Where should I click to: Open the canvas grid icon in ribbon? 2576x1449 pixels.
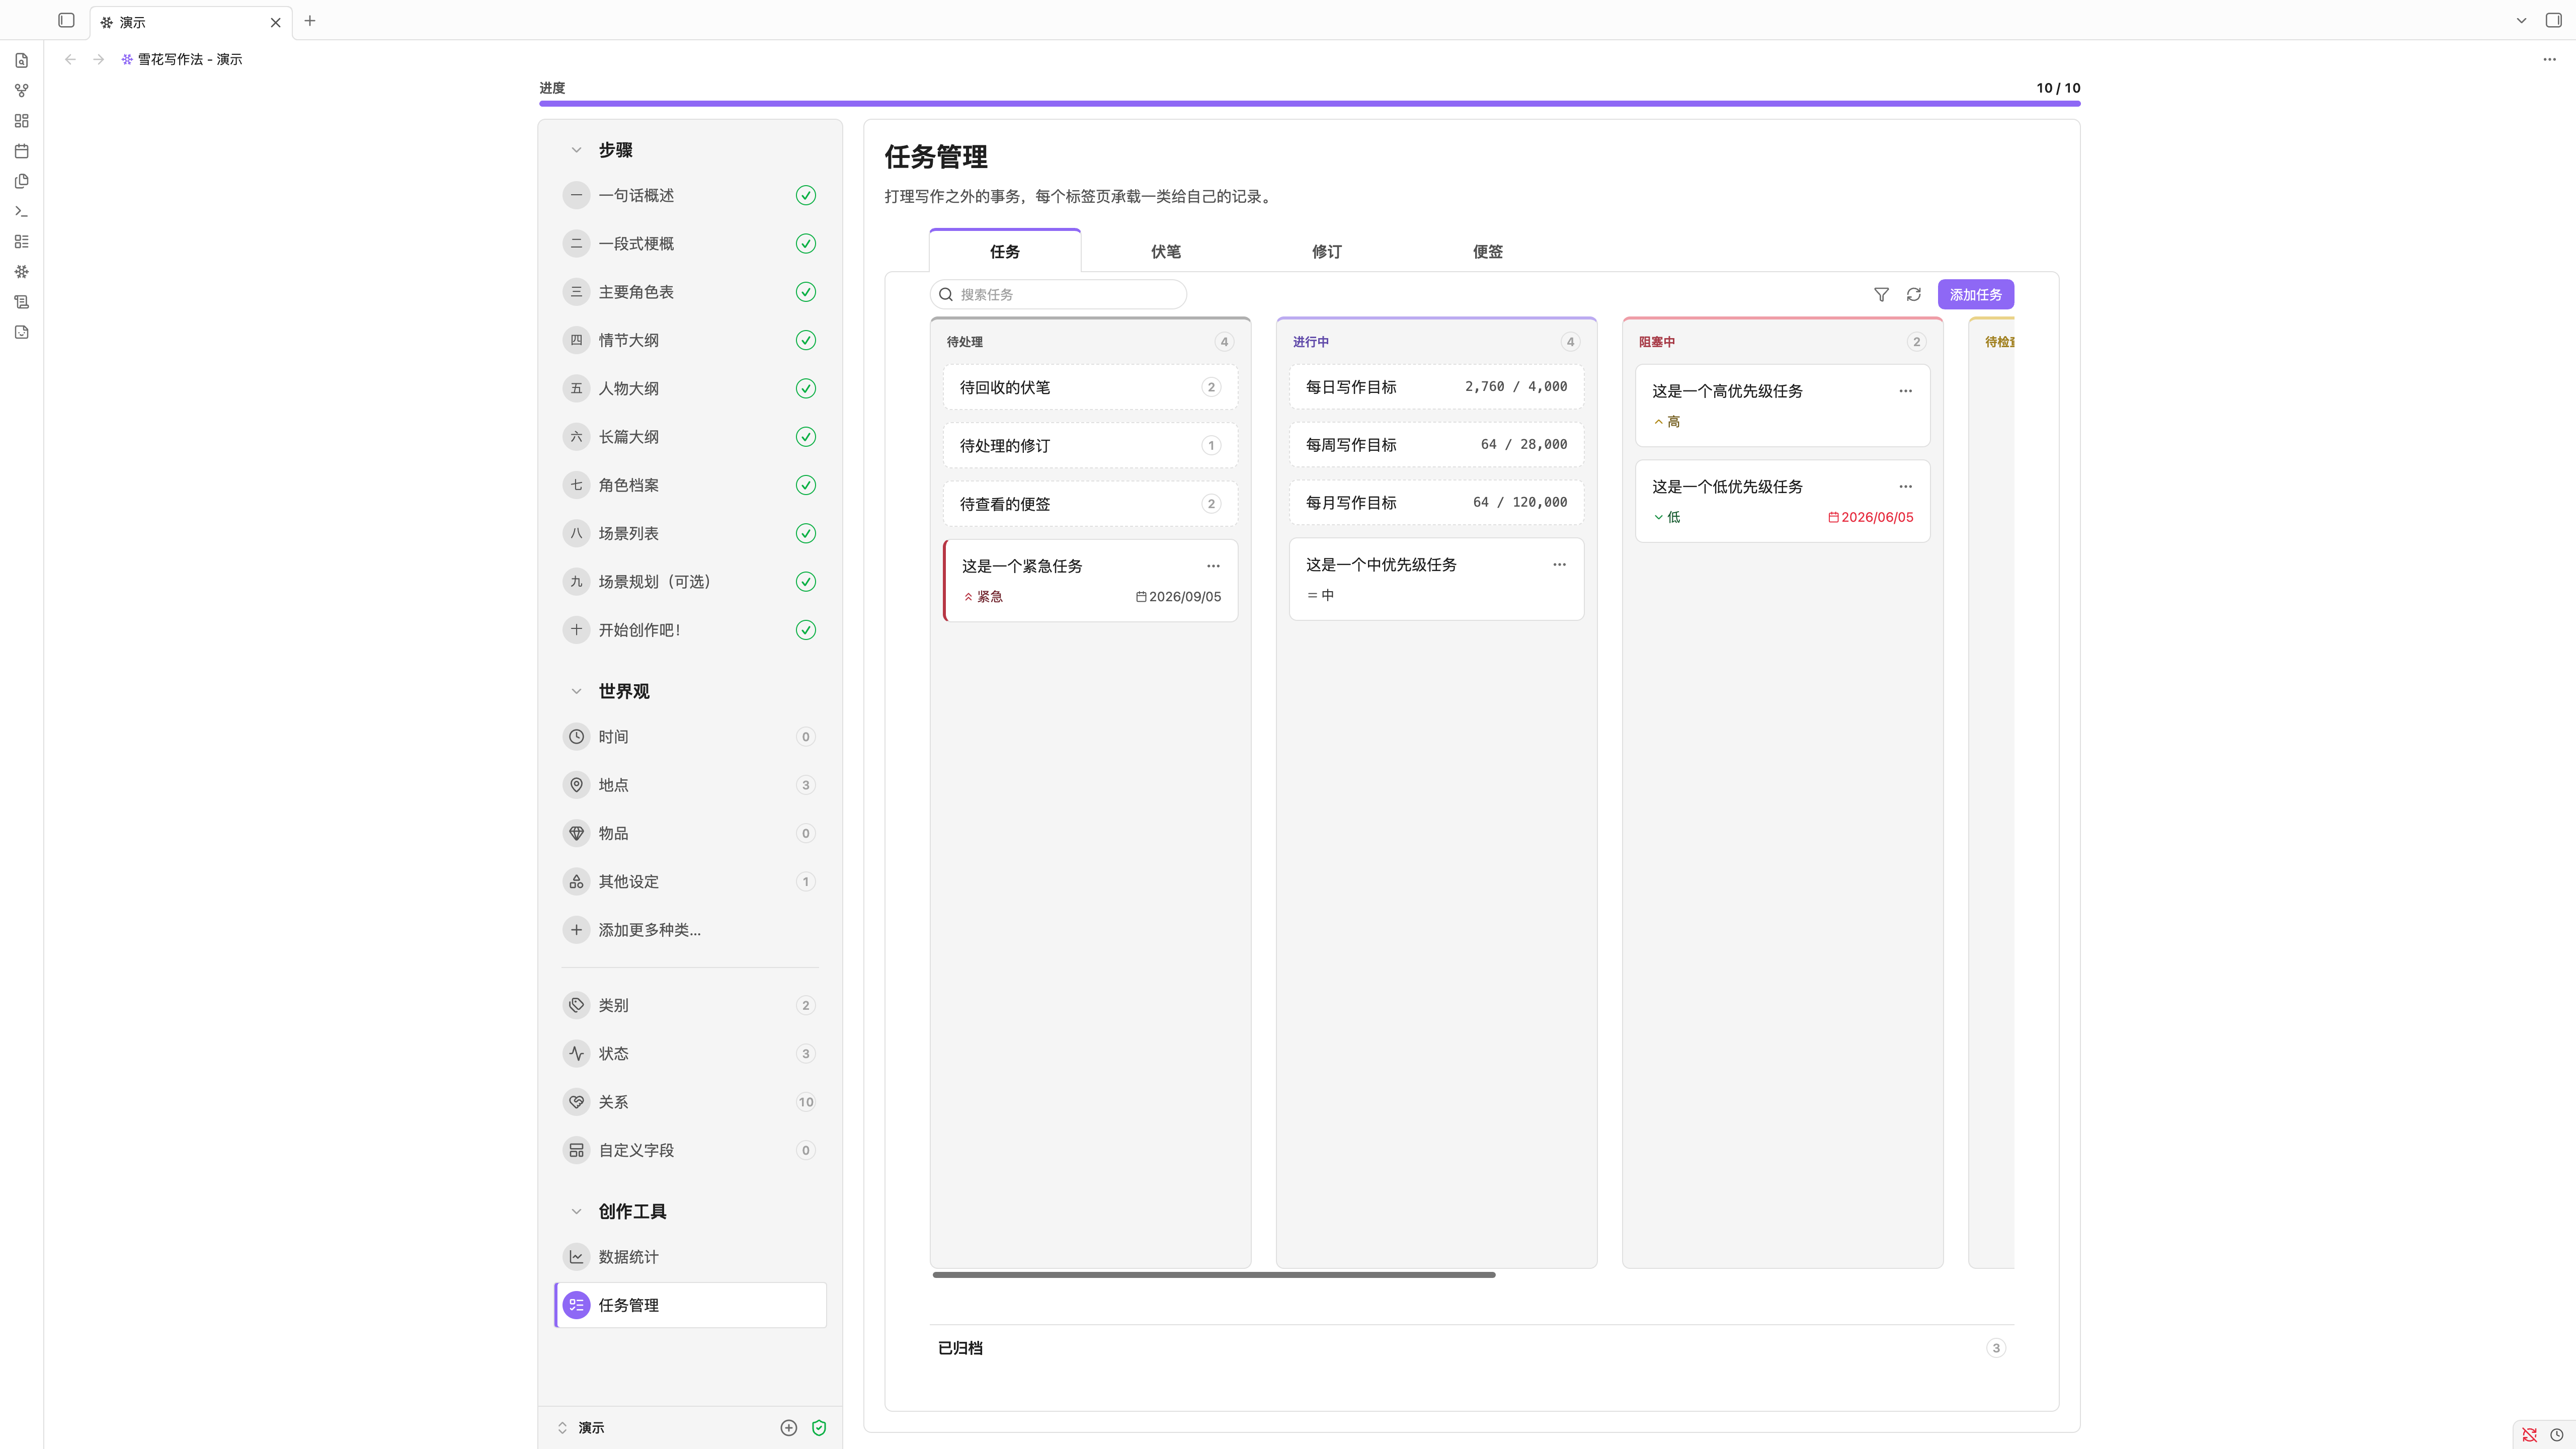(21, 121)
